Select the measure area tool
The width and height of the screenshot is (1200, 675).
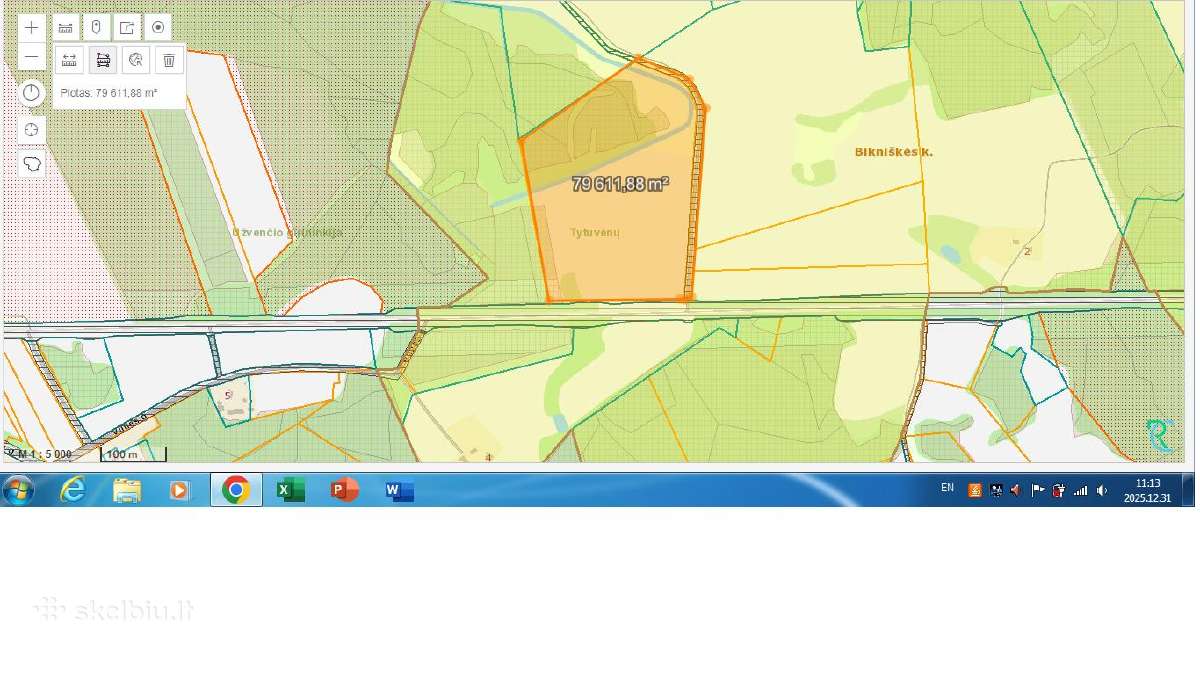102,60
